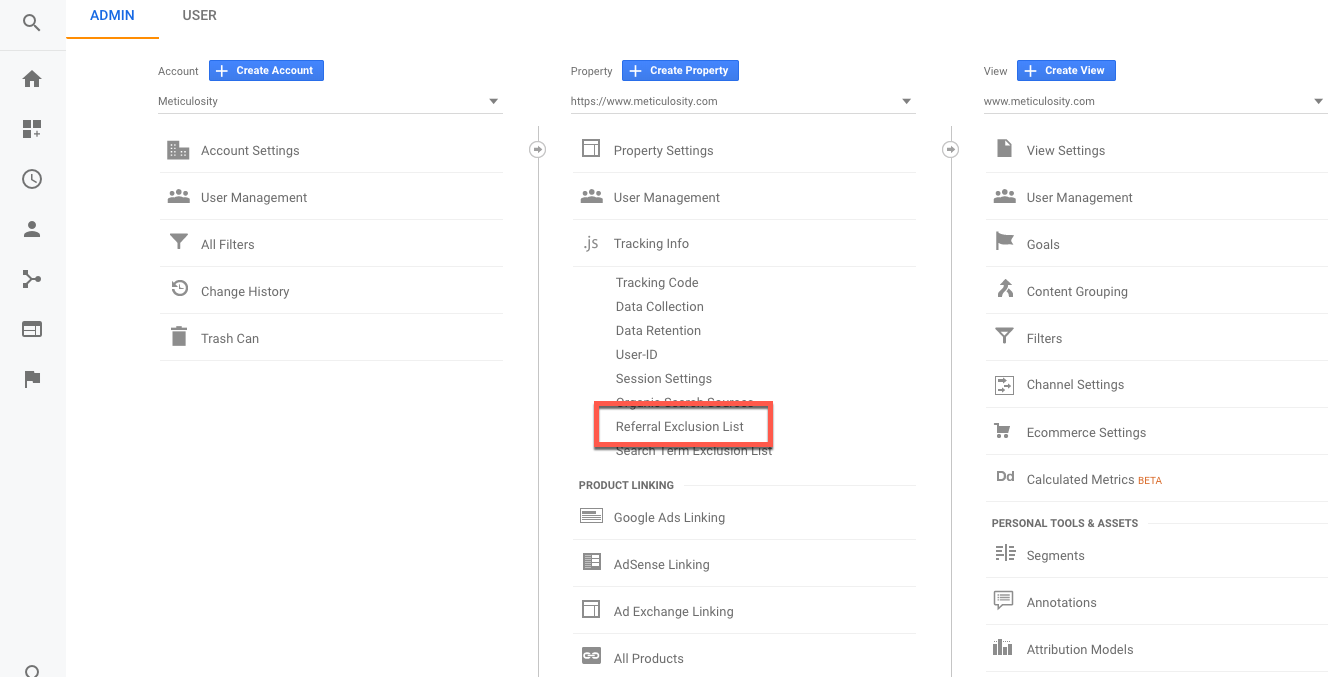
Task: Select the Home icon in the sidebar
Action: [30, 78]
